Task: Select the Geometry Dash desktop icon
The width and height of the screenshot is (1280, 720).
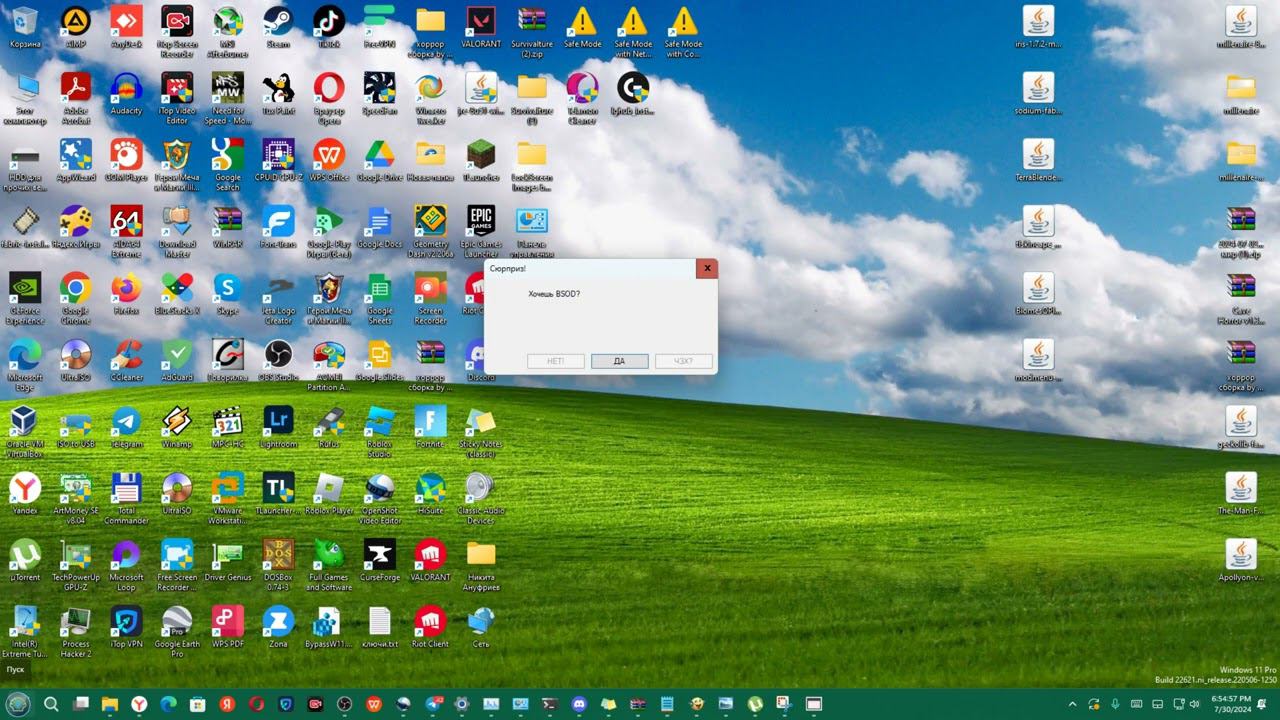Action: pyautogui.click(x=431, y=232)
